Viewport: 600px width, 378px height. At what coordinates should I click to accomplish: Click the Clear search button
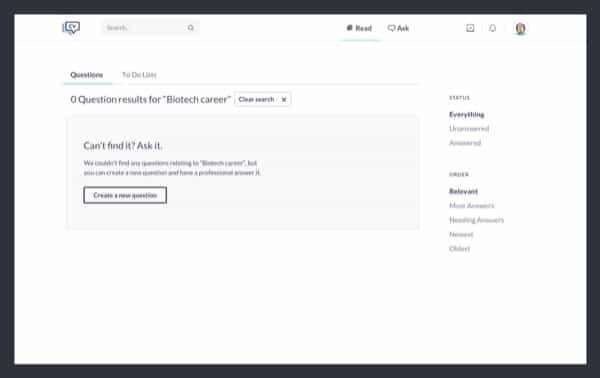[262, 99]
